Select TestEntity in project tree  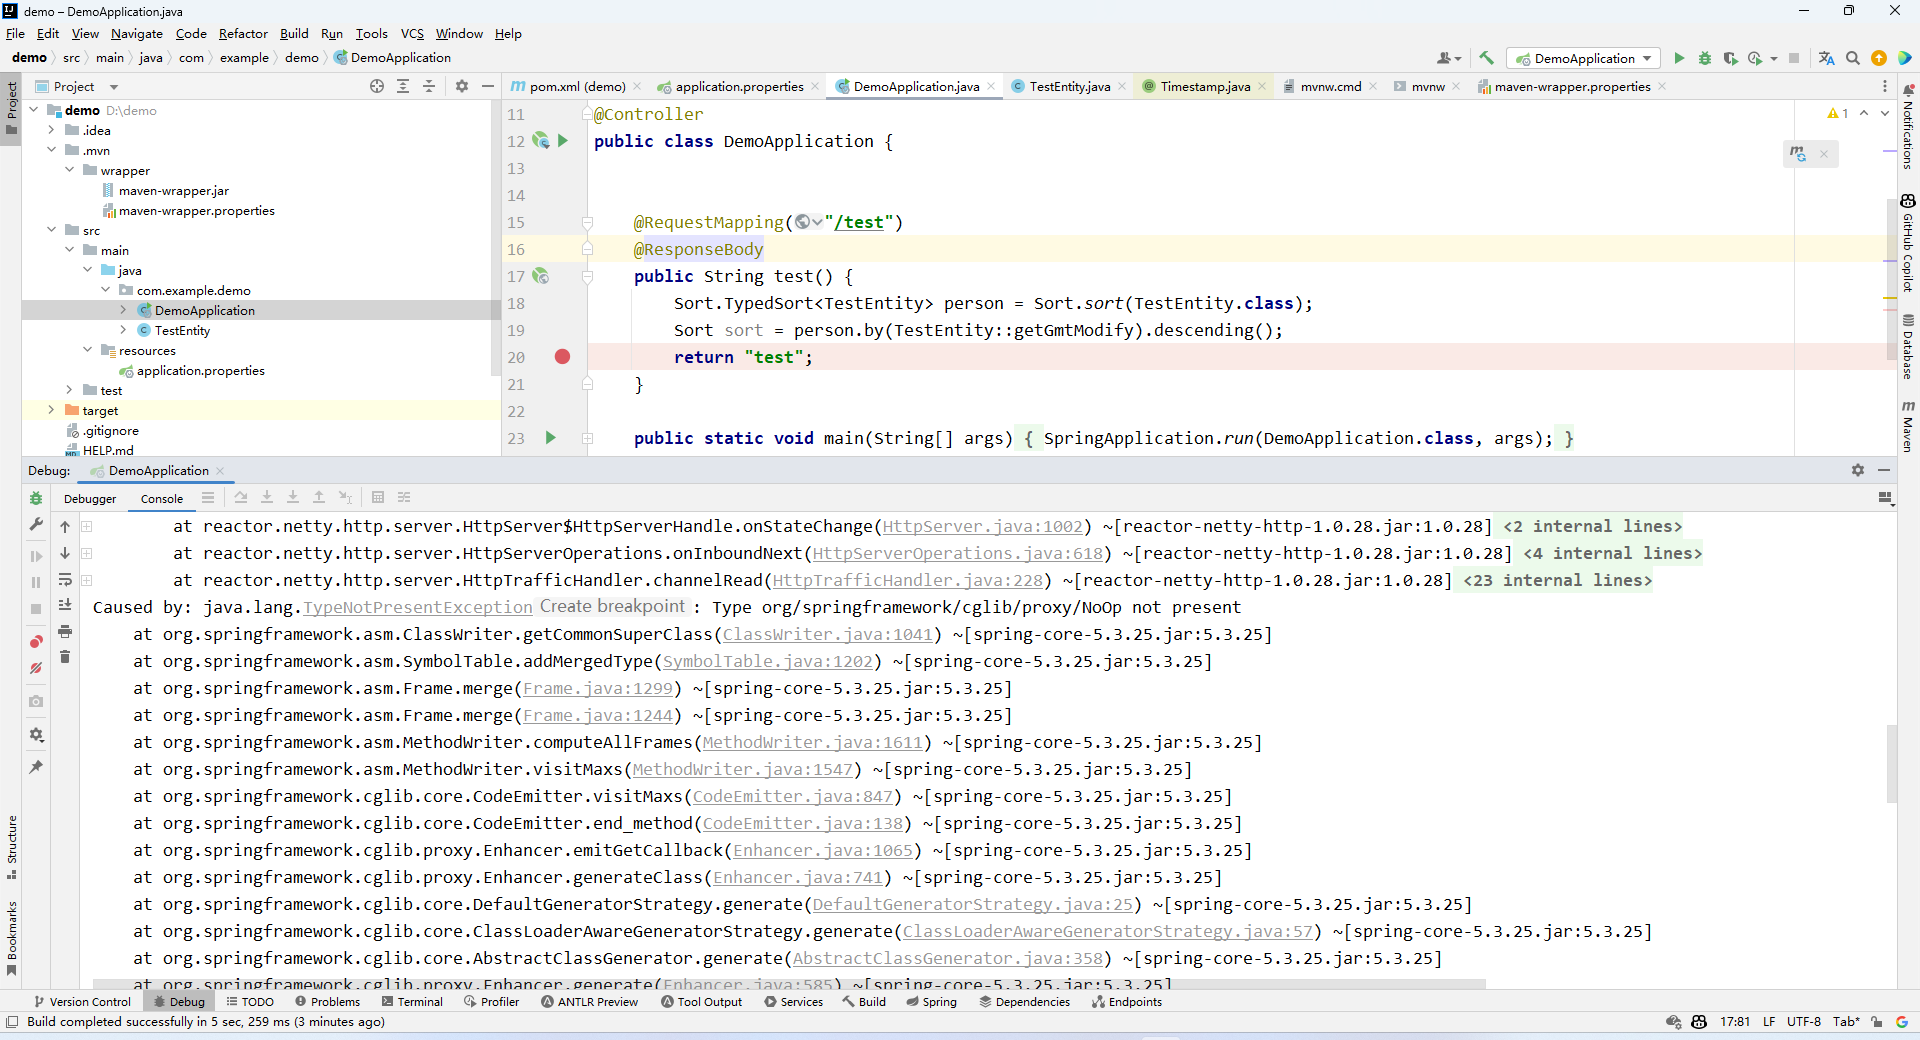click(x=182, y=330)
